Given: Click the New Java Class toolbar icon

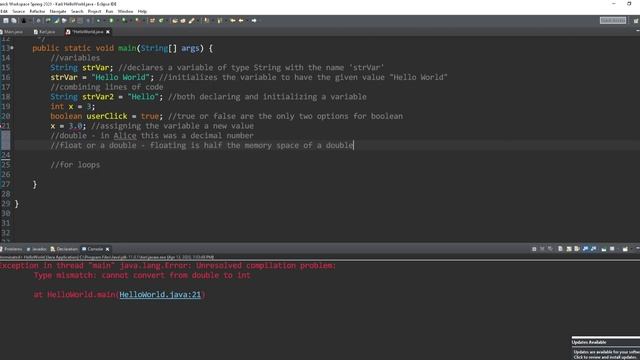Looking at the screenshot, I should pos(161,20).
